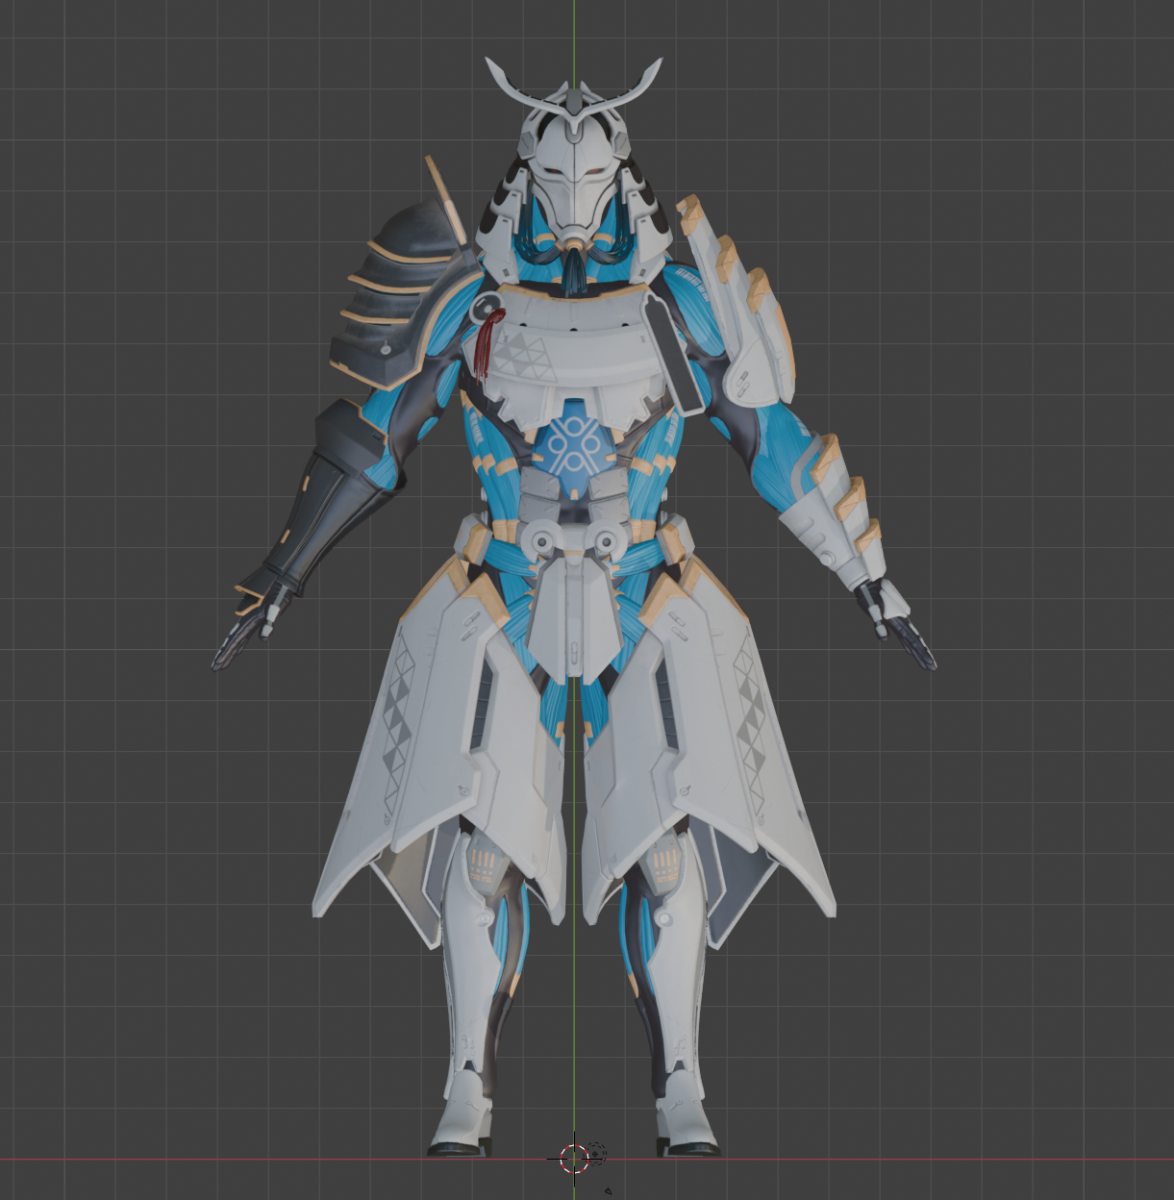
Task: Click the green Y-axis line above the helmet
Action: click(x=574, y=30)
